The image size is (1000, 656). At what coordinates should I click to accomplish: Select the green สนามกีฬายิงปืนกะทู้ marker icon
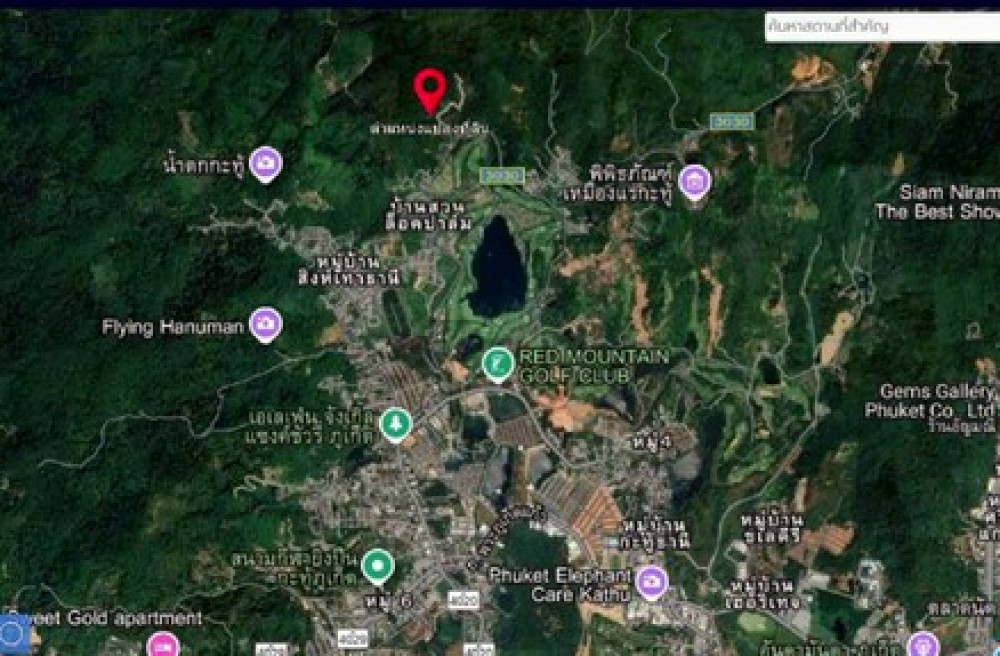376,566
